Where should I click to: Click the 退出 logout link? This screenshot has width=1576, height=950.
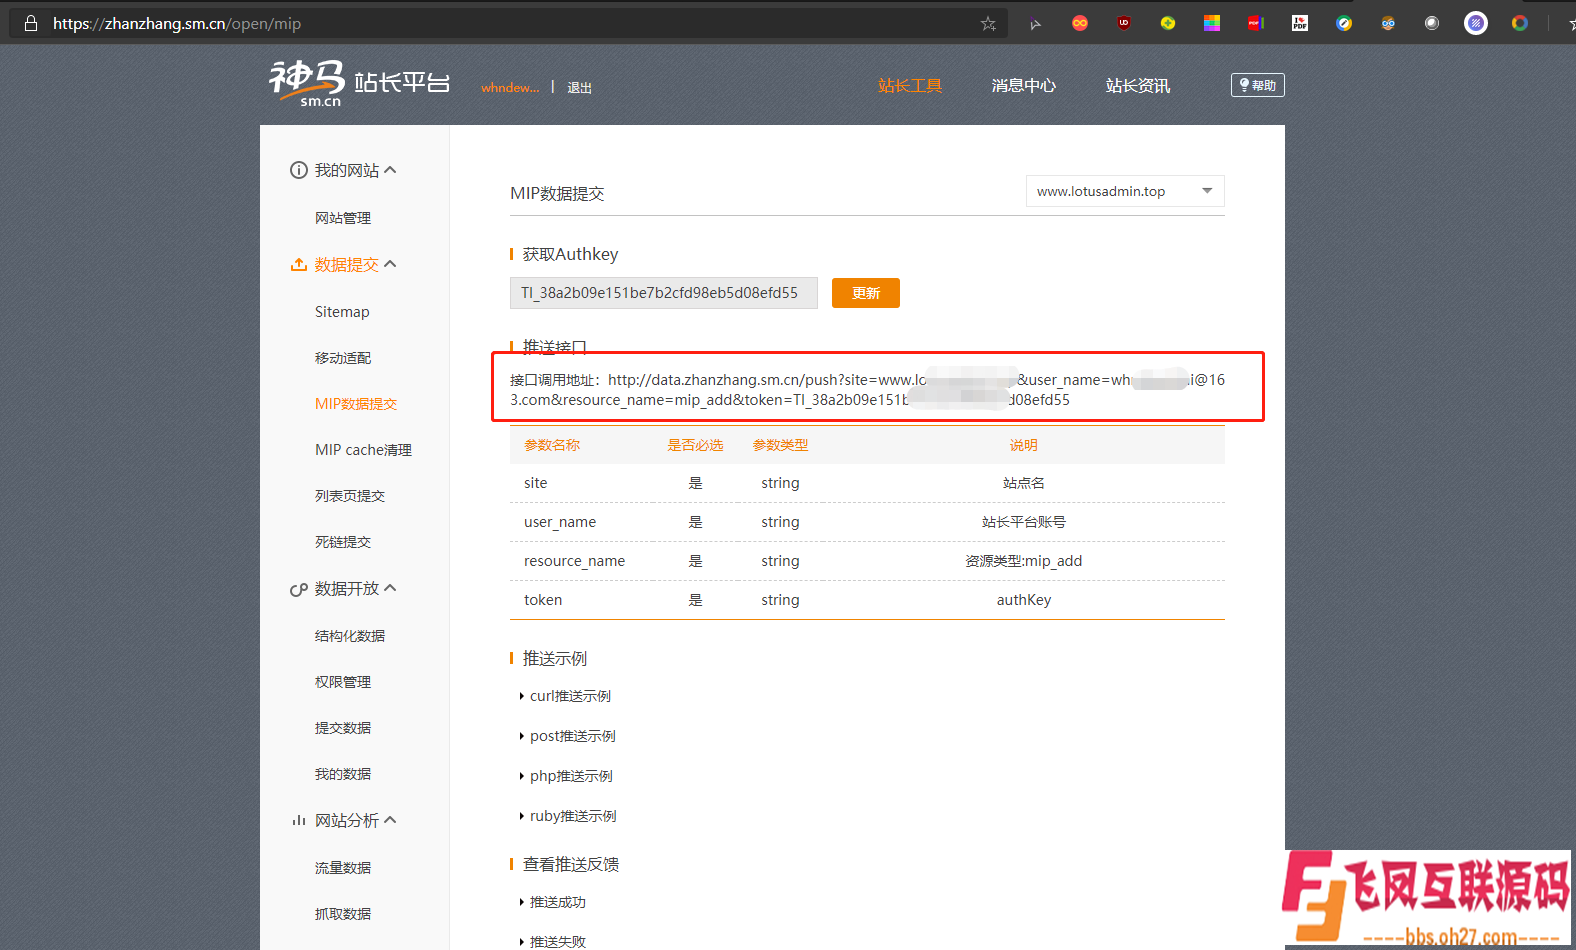point(579,88)
